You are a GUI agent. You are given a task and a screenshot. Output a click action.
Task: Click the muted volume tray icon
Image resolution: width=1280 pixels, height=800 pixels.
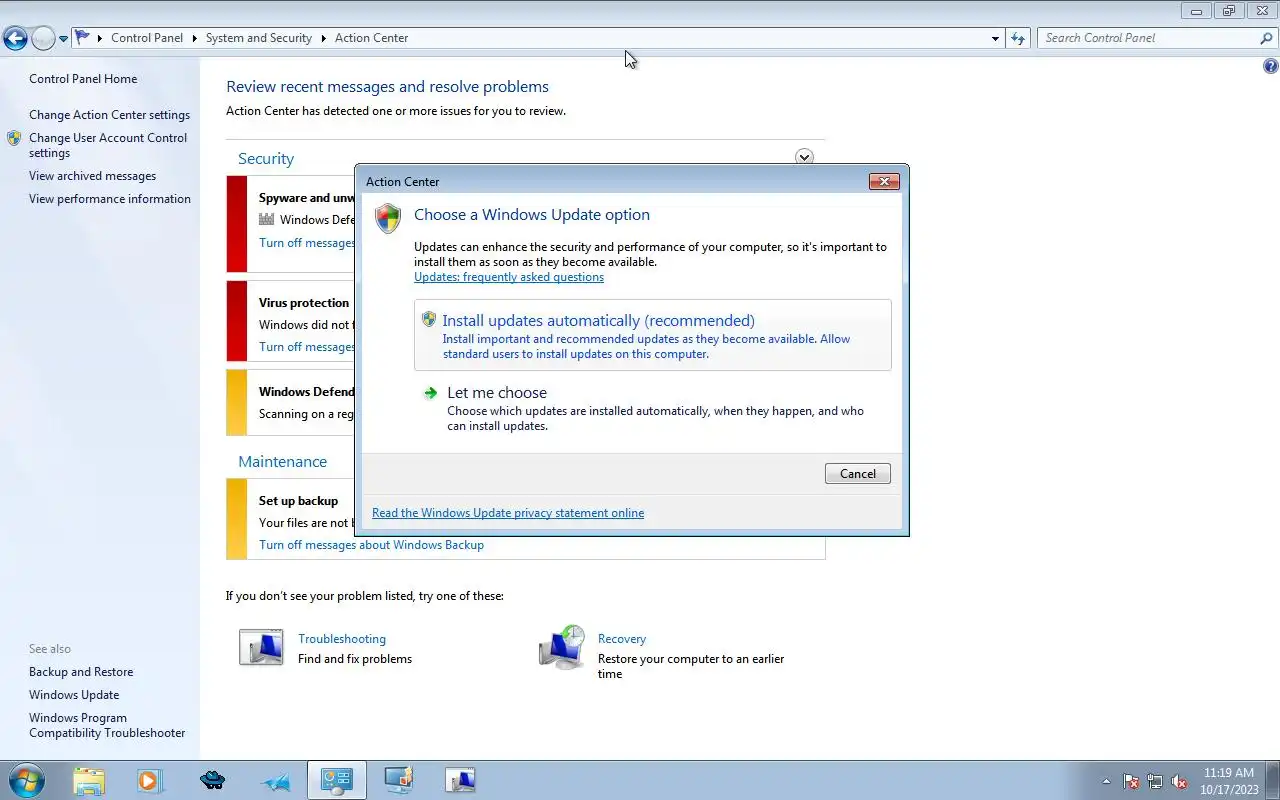coord(1179,781)
